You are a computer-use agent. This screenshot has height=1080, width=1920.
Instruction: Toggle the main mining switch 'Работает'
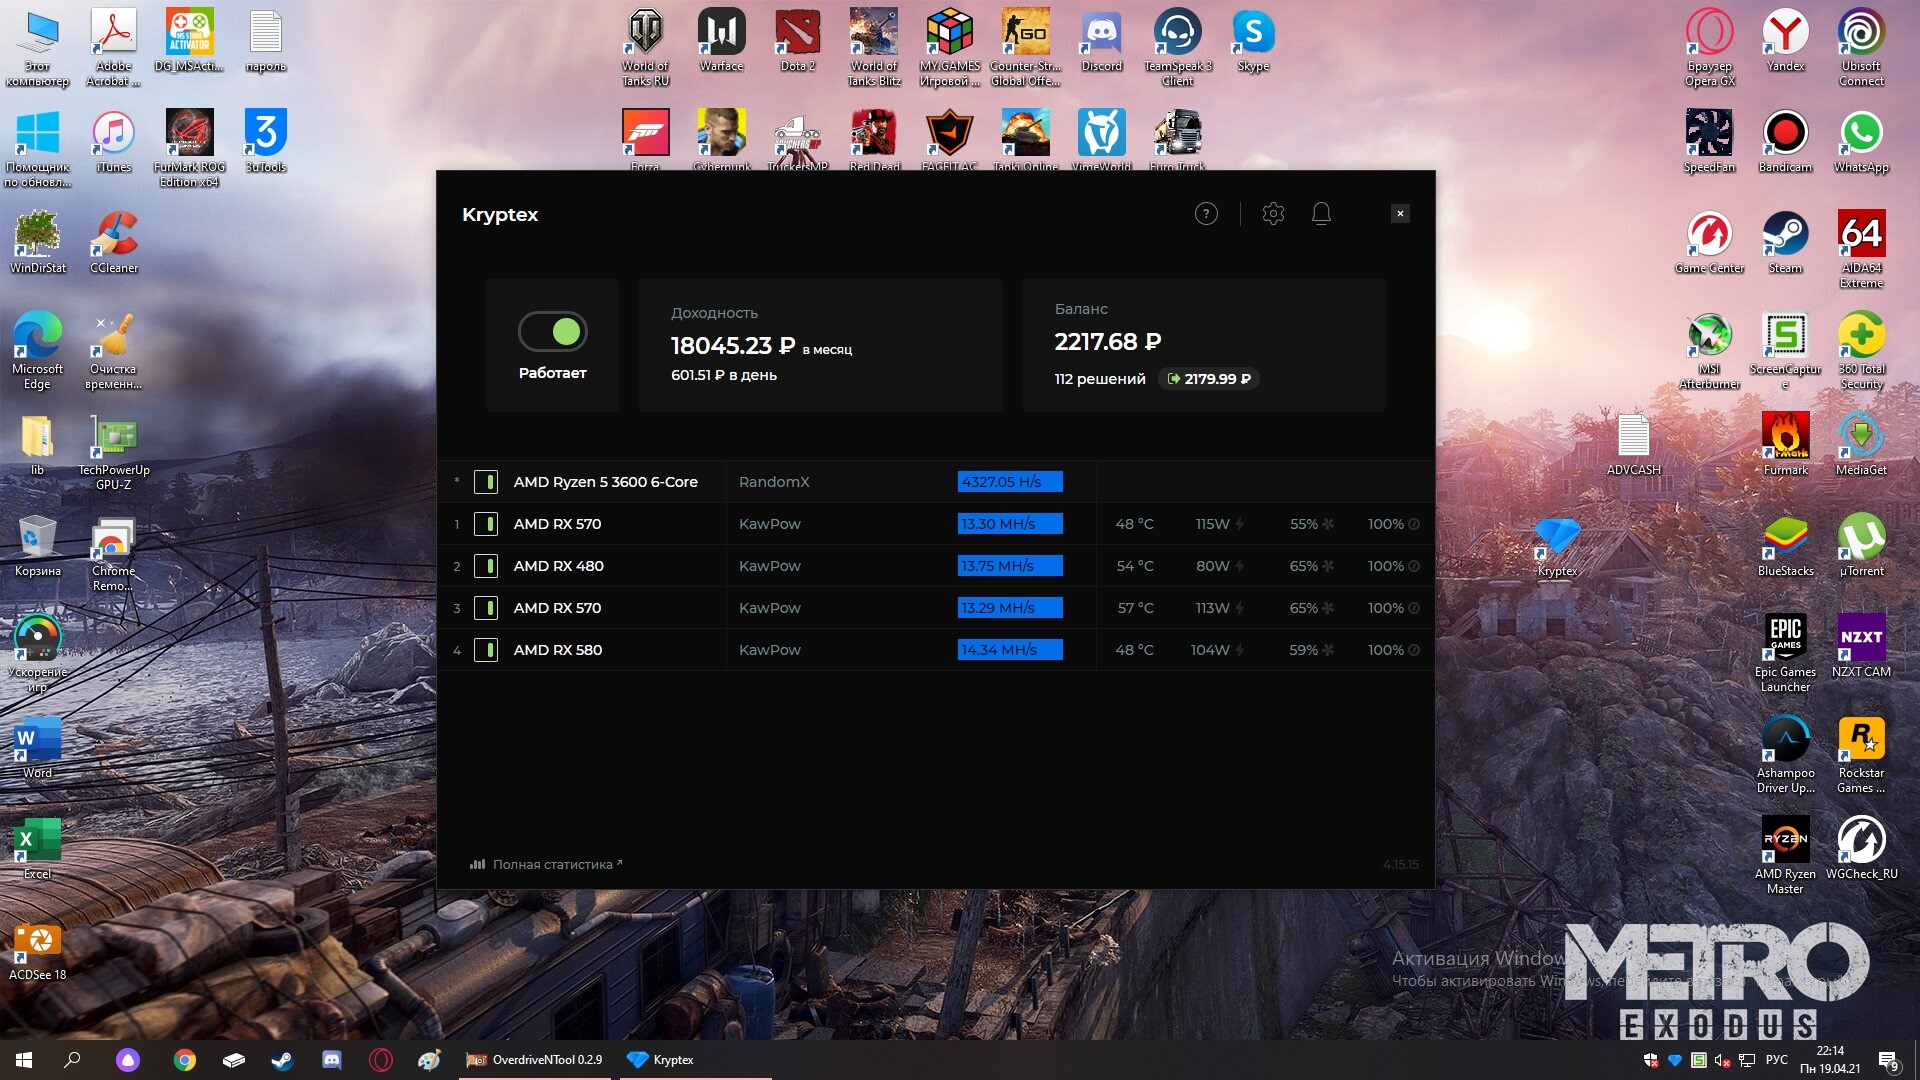[x=553, y=332]
